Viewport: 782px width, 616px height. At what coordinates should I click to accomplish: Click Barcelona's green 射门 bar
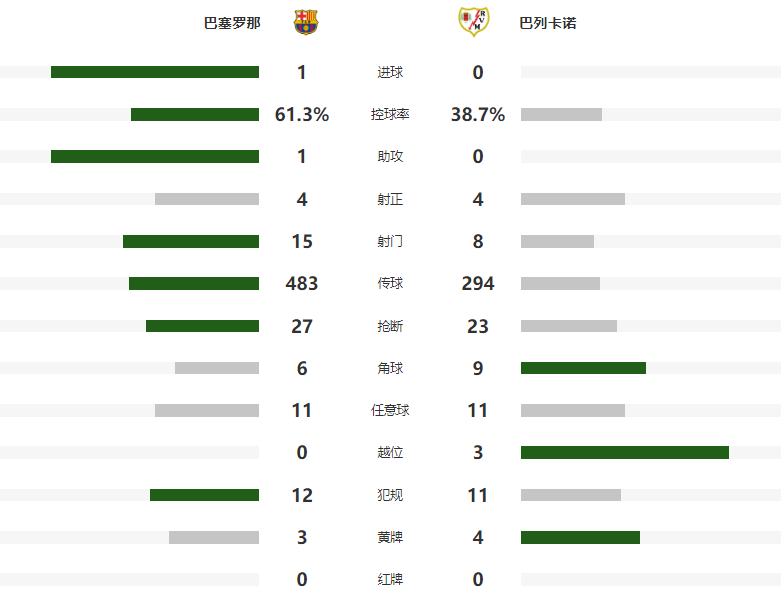coord(191,241)
